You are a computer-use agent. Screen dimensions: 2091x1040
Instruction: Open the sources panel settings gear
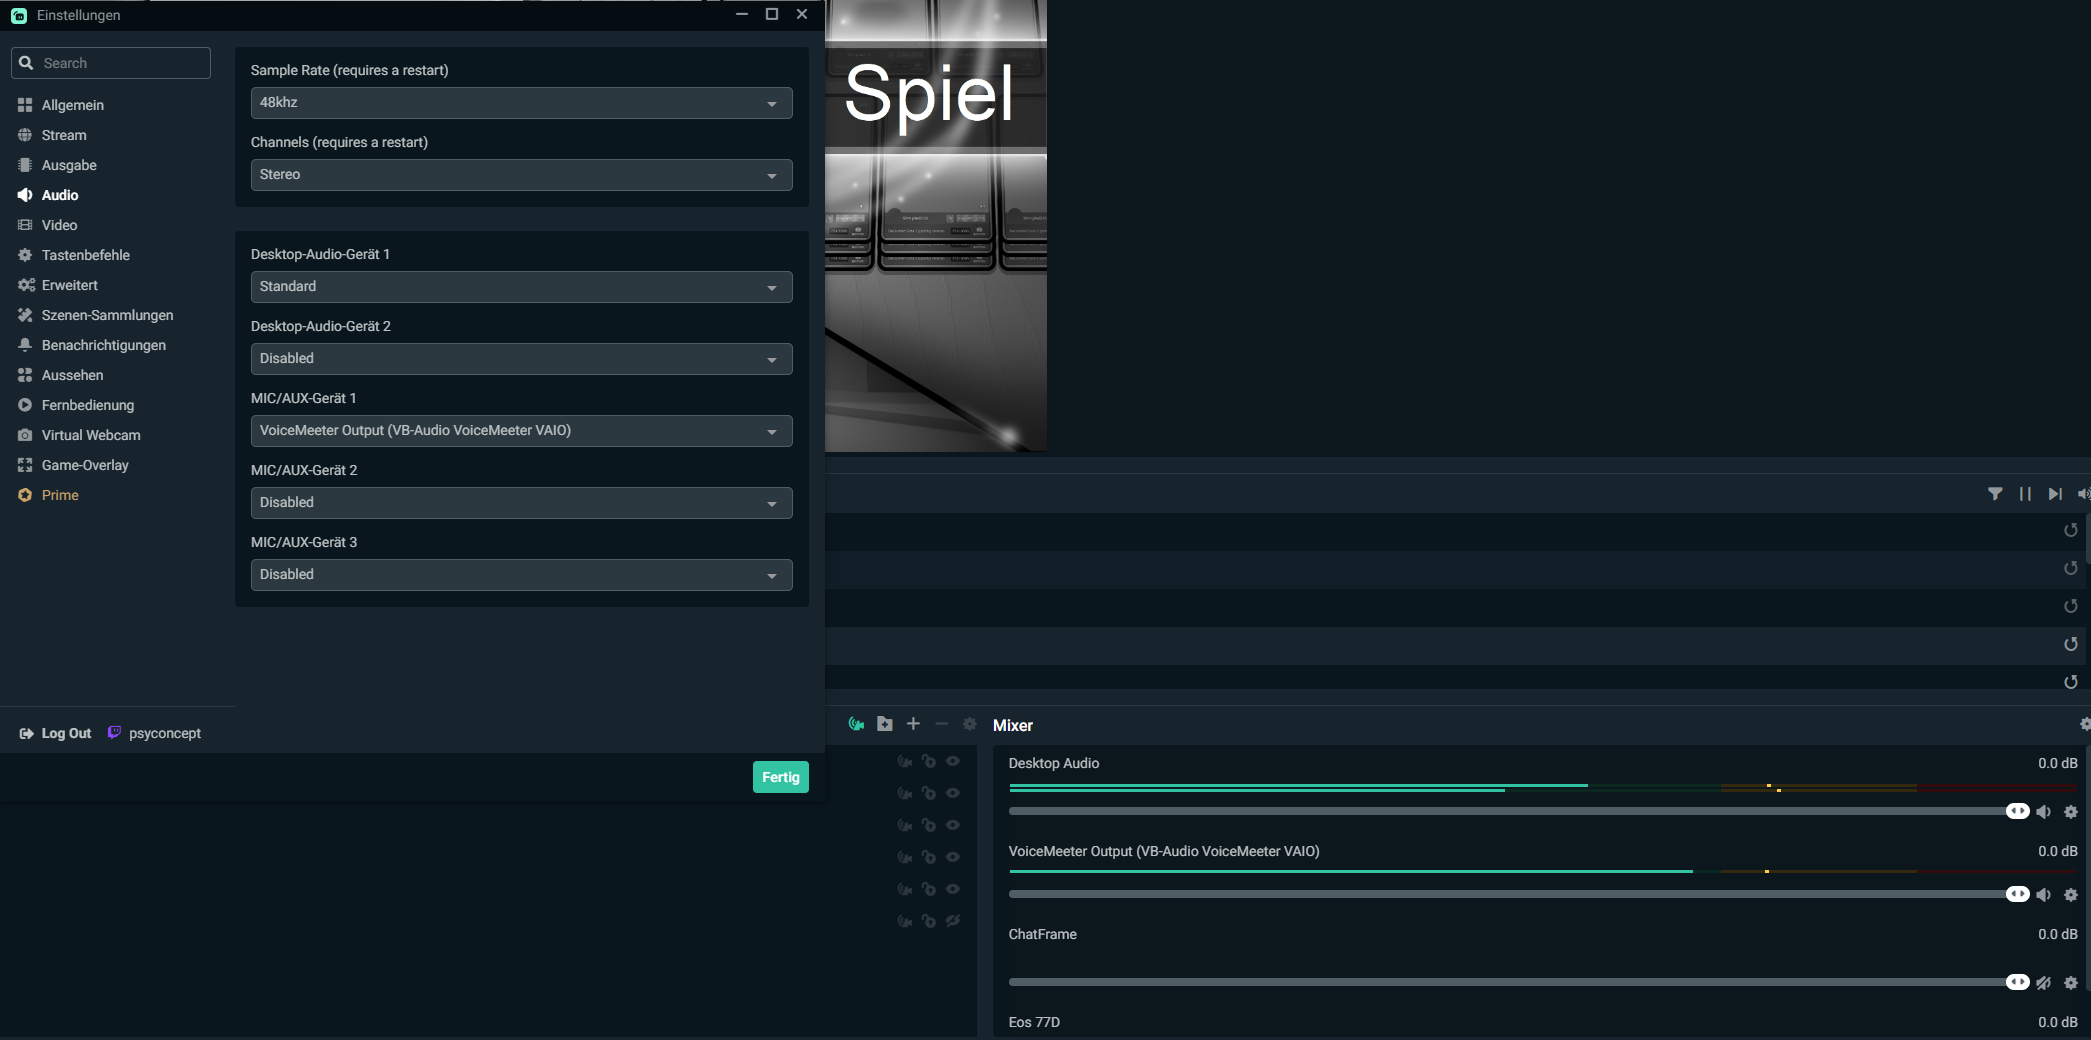click(x=969, y=724)
